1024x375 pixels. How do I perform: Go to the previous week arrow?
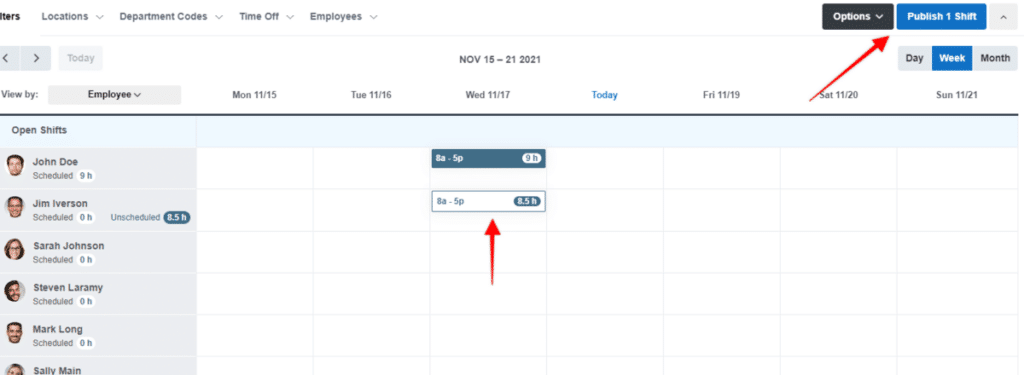pyautogui.click(x=8, y=58)
